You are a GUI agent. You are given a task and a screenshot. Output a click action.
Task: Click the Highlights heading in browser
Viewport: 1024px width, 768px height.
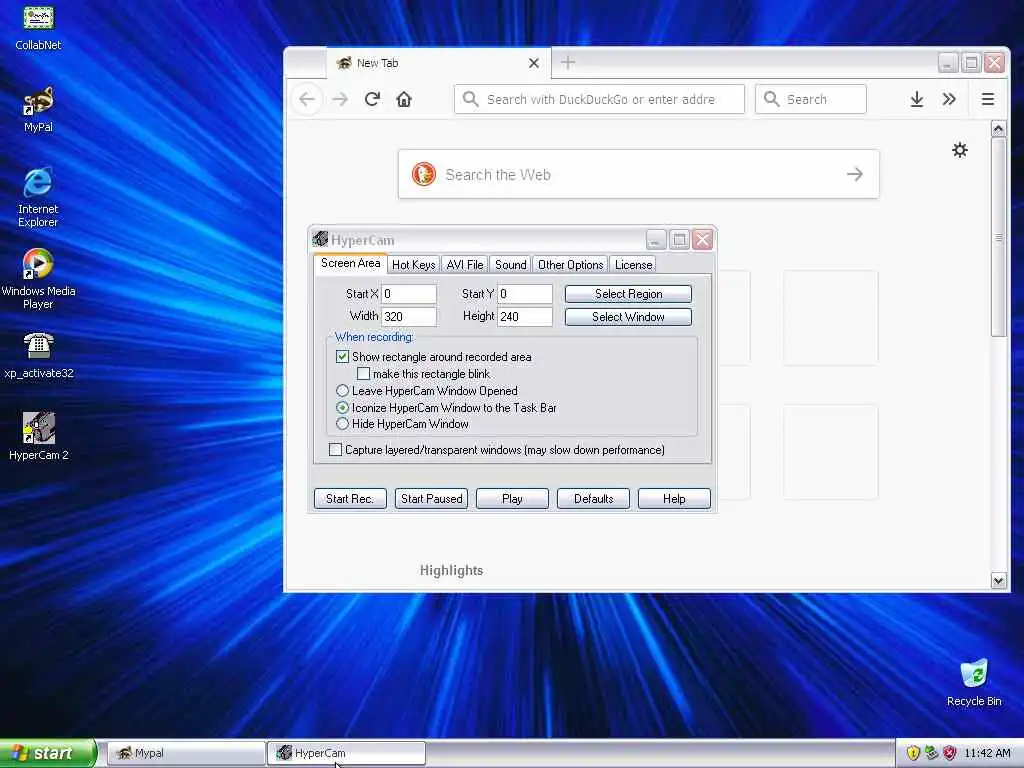tap(451, 570)
